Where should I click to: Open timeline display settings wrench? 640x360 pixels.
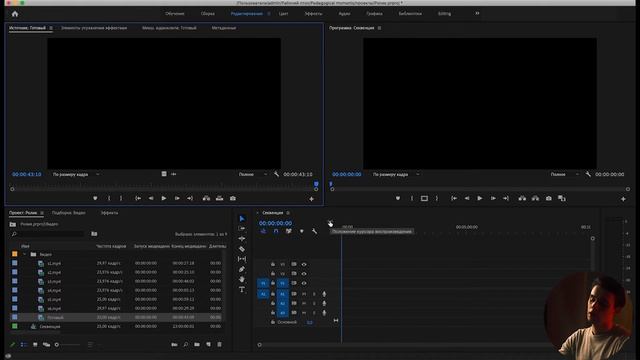(x=314, y=231)
